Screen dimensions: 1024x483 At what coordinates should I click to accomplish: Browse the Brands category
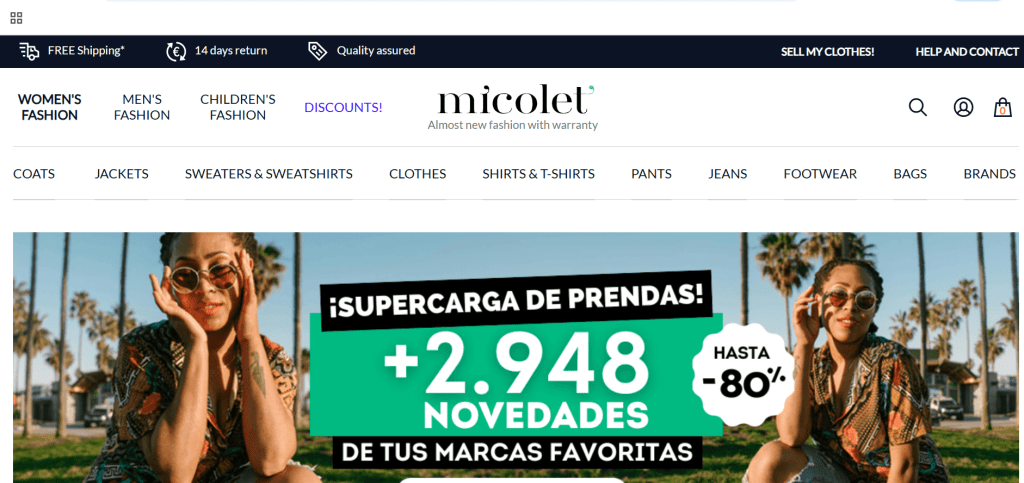pyautogui.click(x=989, y=174)
